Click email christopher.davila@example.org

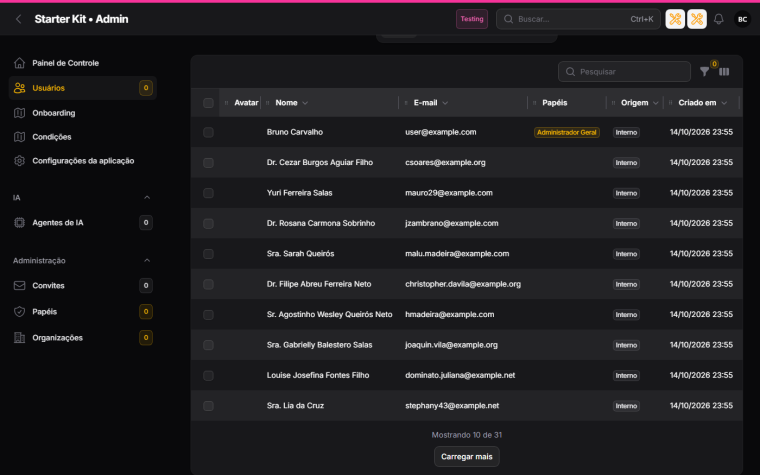(463, 284)
